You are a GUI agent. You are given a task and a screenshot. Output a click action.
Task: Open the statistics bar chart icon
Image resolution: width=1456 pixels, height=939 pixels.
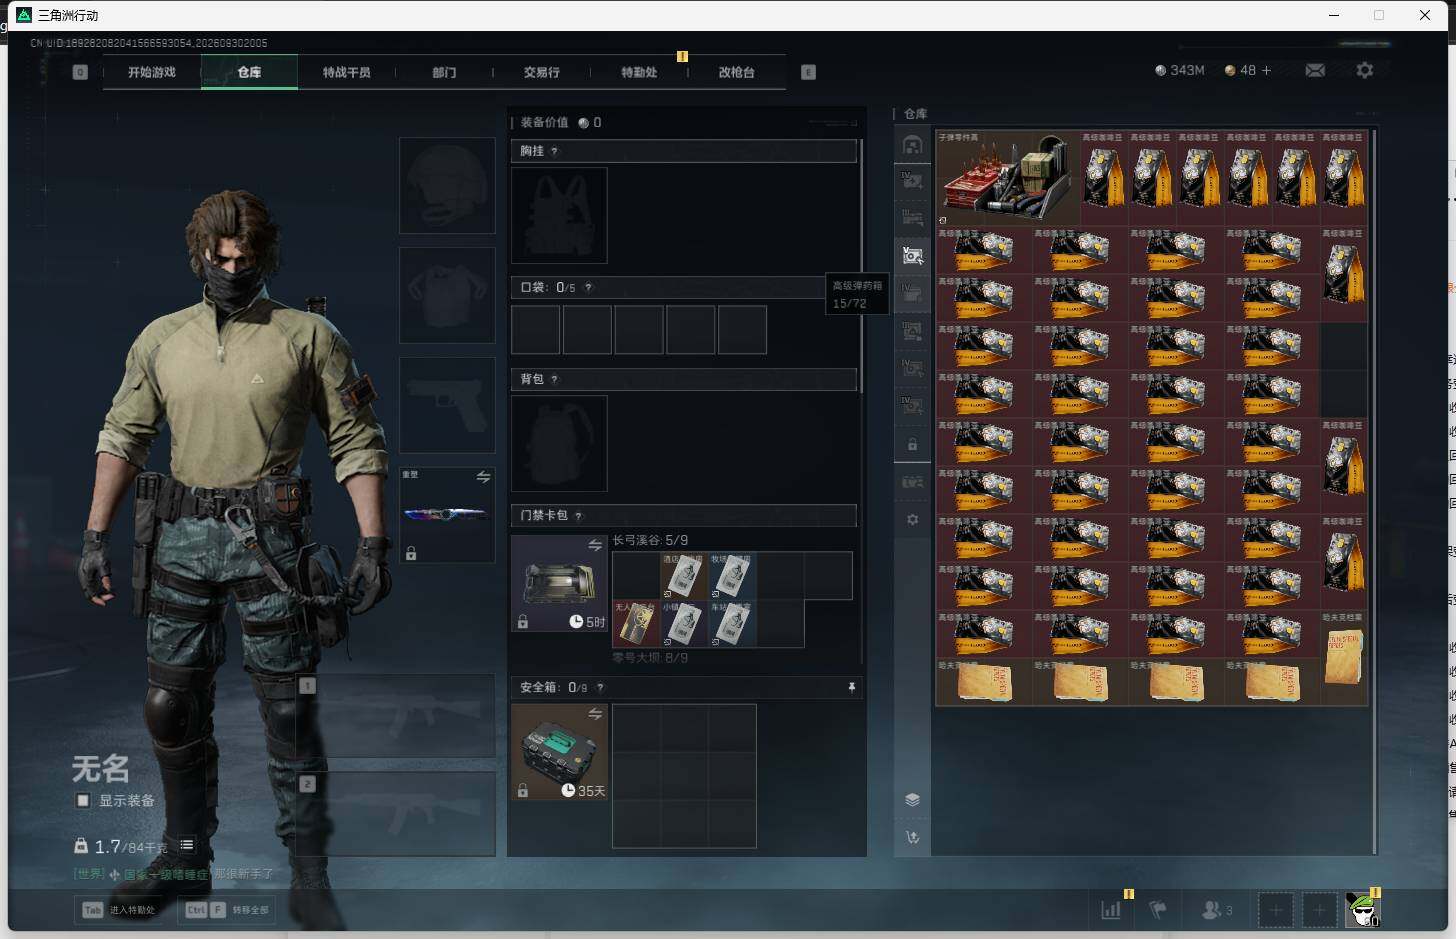click(x=1111, y=910)
